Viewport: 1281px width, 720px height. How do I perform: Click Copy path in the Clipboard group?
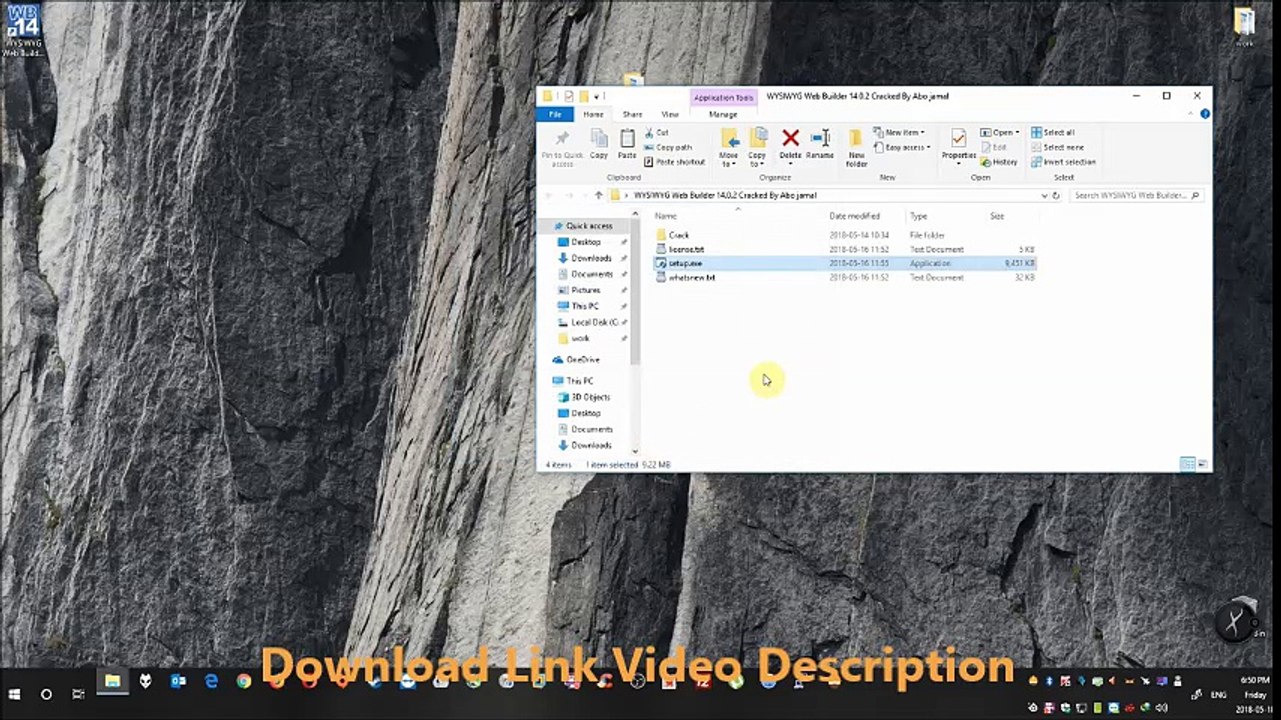click(x=668, y=147)
